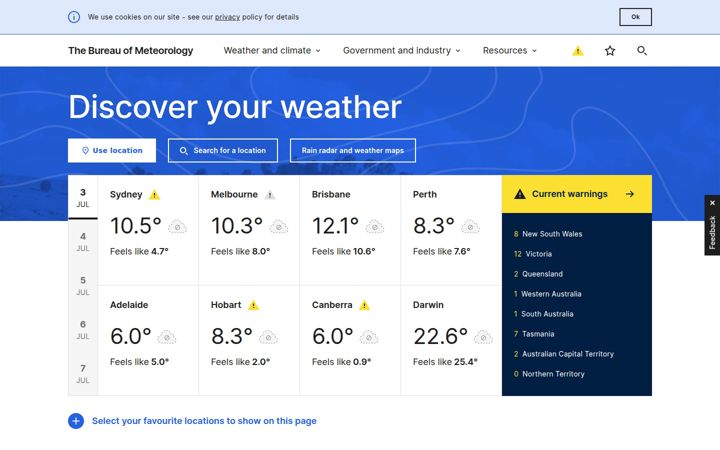The image size is (720, 450).
Task: Click the warning icon beside Canberra
Action: point(364,305)
